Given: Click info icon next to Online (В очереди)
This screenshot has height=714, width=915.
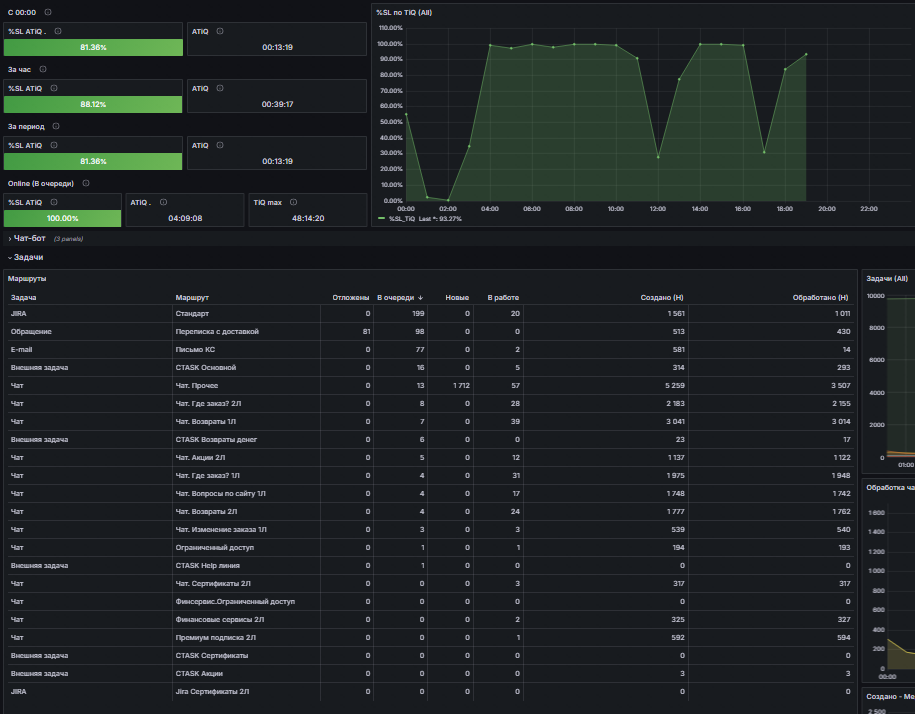Looking at the screenshot, I should pos(86,183).
